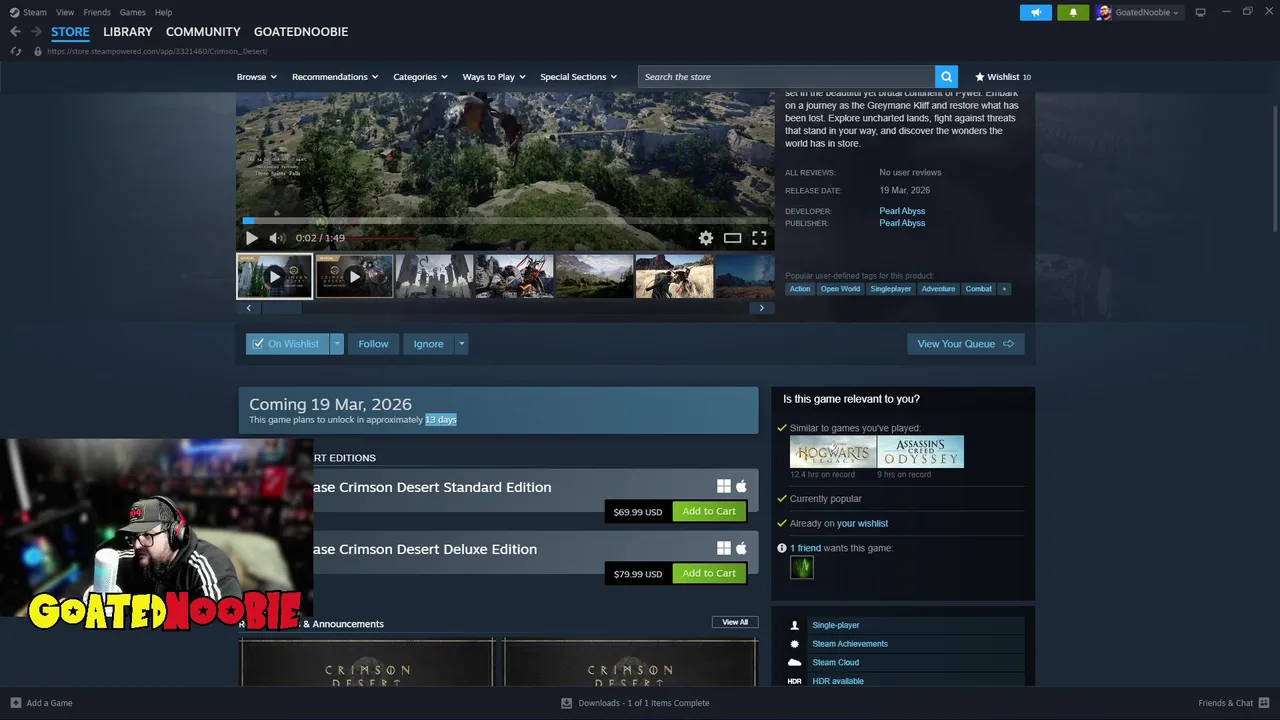Open Steam announcements megaphone
Screen dimensions: 1280x720
point(1036,12)
